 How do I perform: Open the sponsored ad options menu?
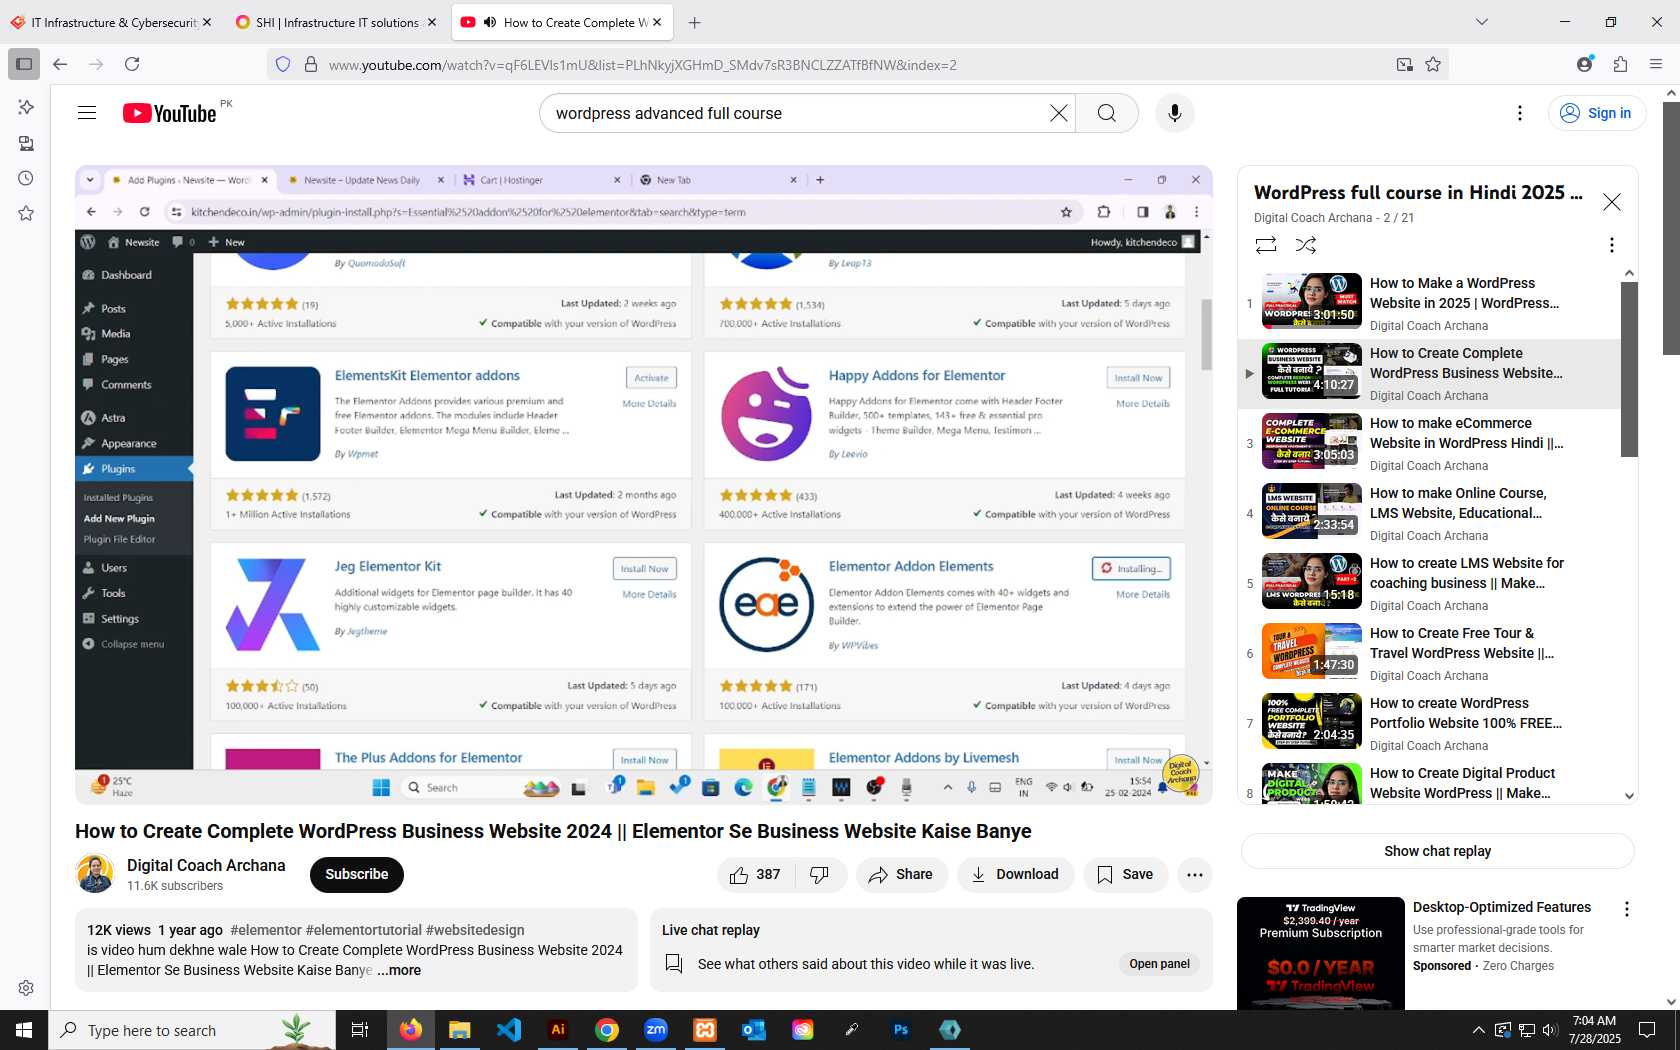(x=1626, y=909)
